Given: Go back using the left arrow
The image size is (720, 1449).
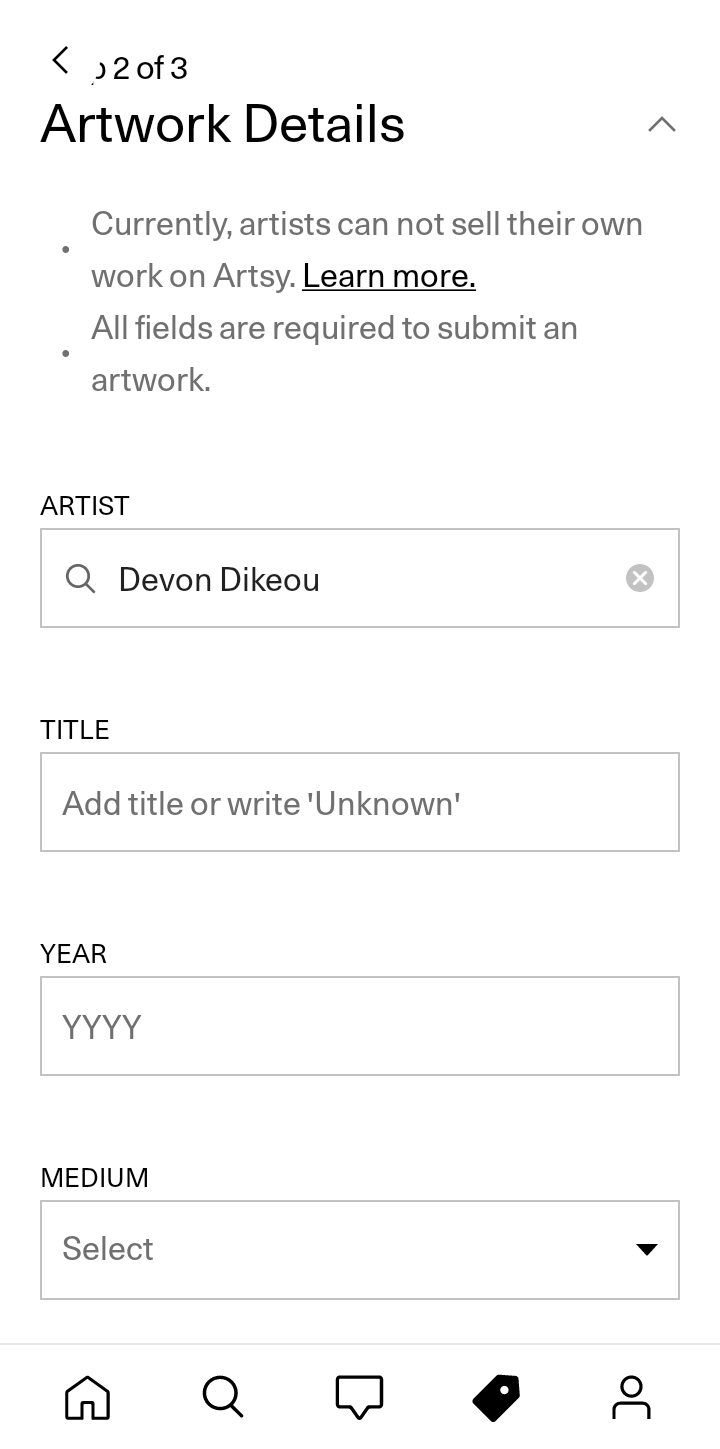Looking at the screenshot, I should pyautogui.click(x=61, y=60).
